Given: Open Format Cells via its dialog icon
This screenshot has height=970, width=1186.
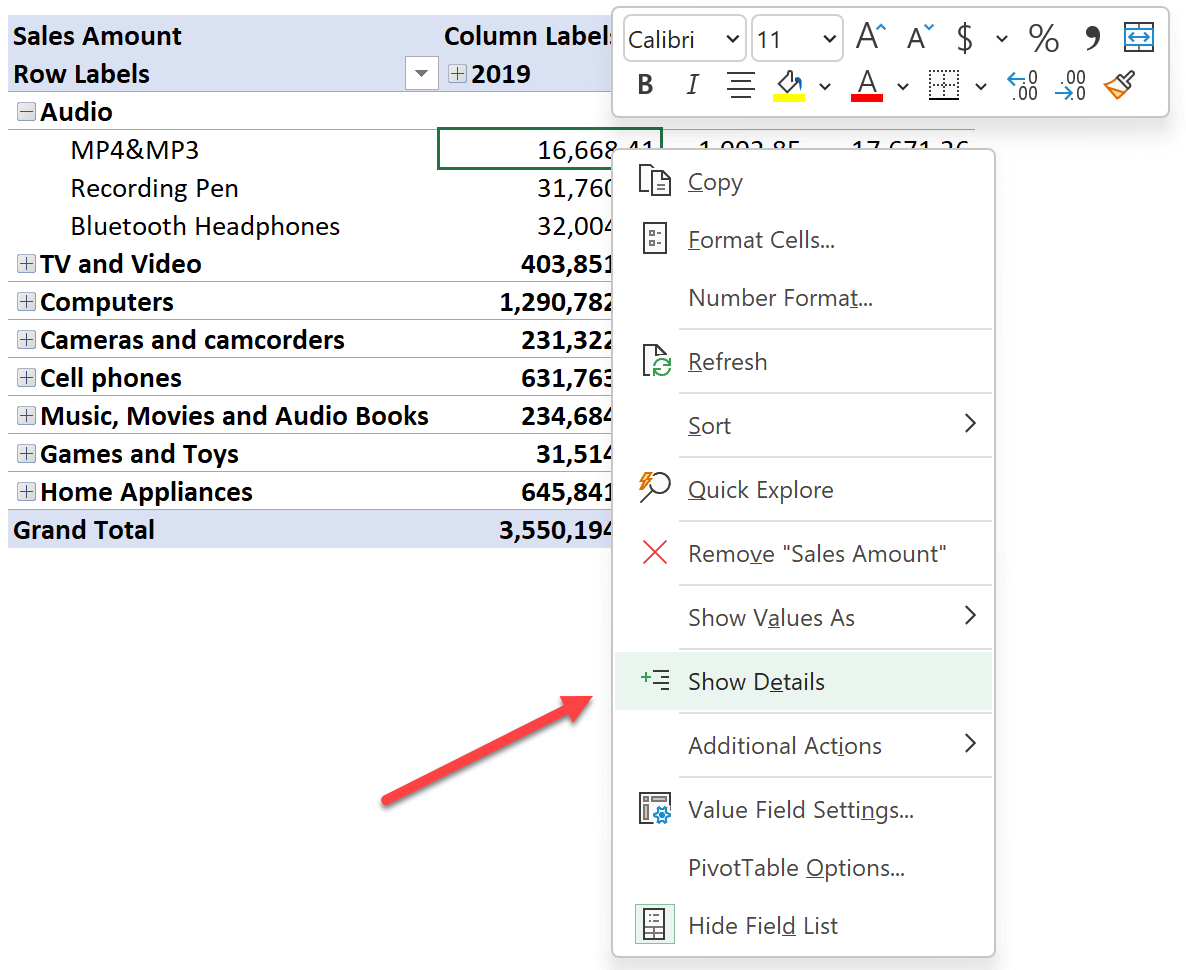Looking at the screenshot, I should click(656, 238).
